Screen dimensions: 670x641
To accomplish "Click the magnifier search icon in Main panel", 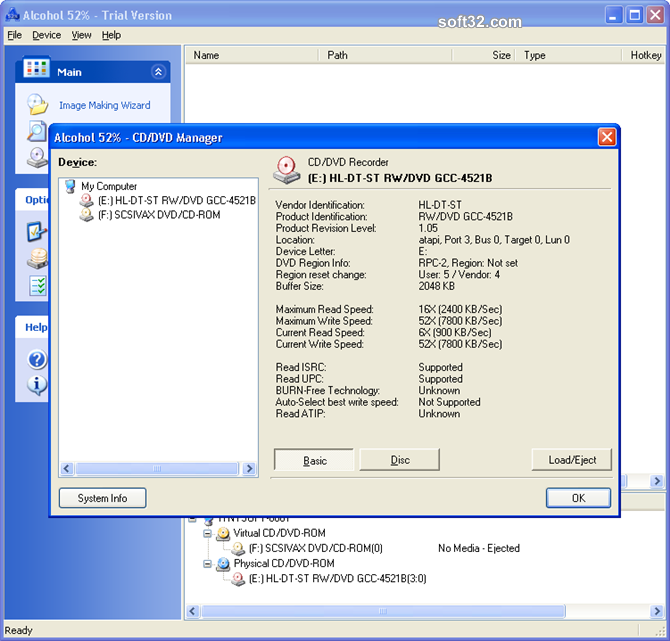I will click(x=37, y=131).
